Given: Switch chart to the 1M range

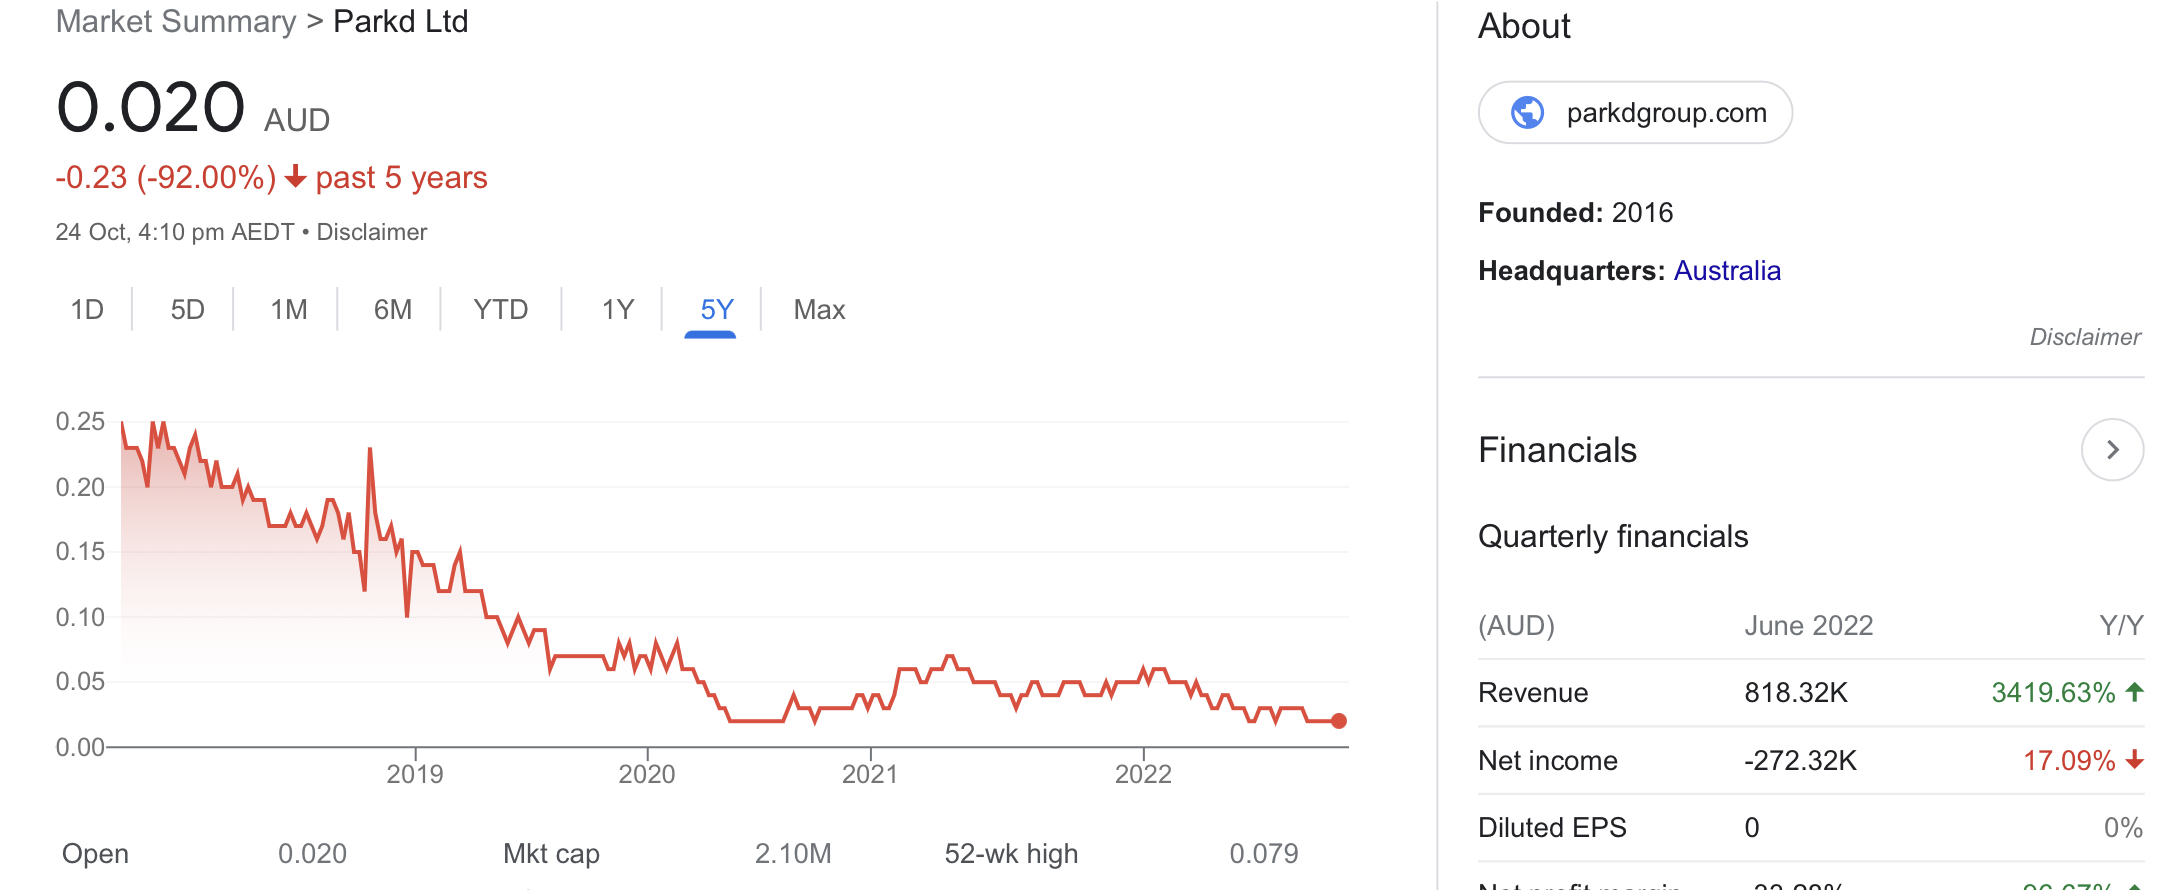Looking at the screenshot, I should pos(289,310).
